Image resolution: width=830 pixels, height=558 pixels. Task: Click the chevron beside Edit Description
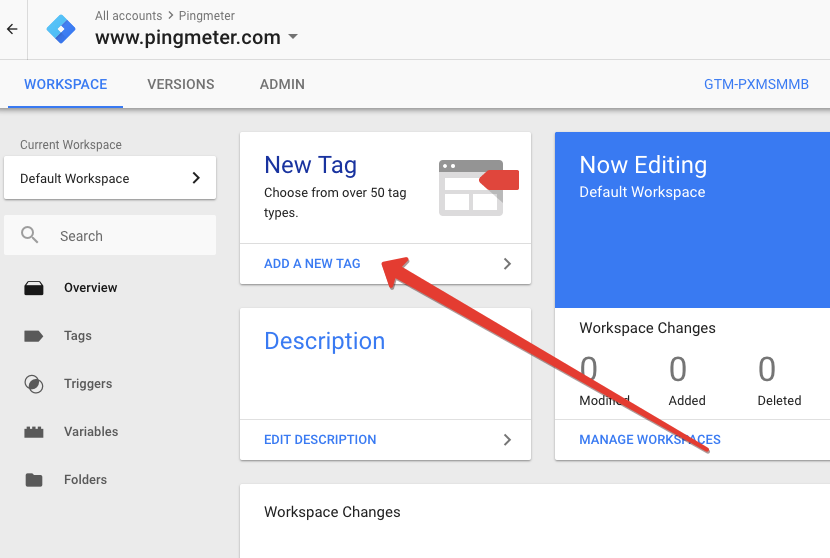(x=507, y=439)
